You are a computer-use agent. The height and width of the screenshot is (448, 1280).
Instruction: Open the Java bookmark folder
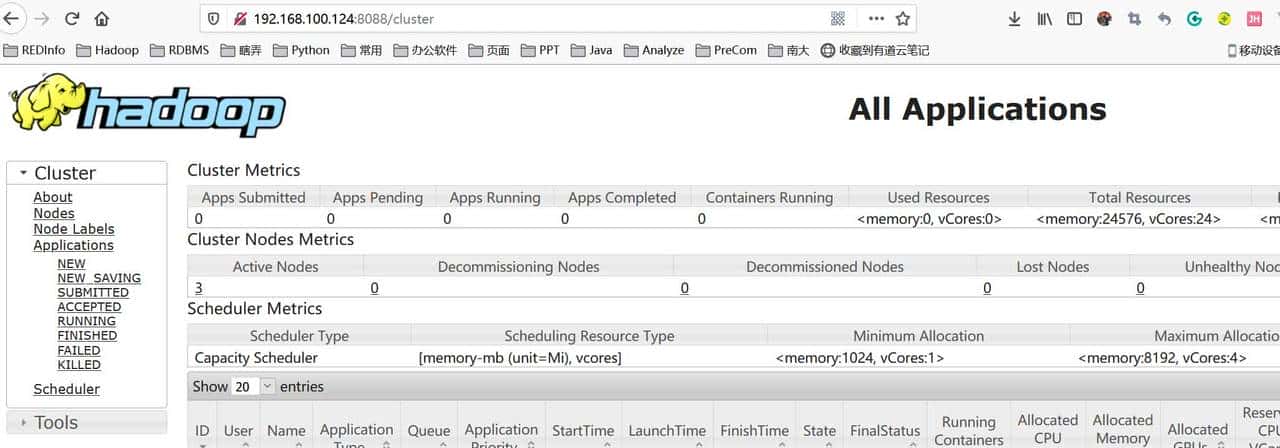click(591, 50)
